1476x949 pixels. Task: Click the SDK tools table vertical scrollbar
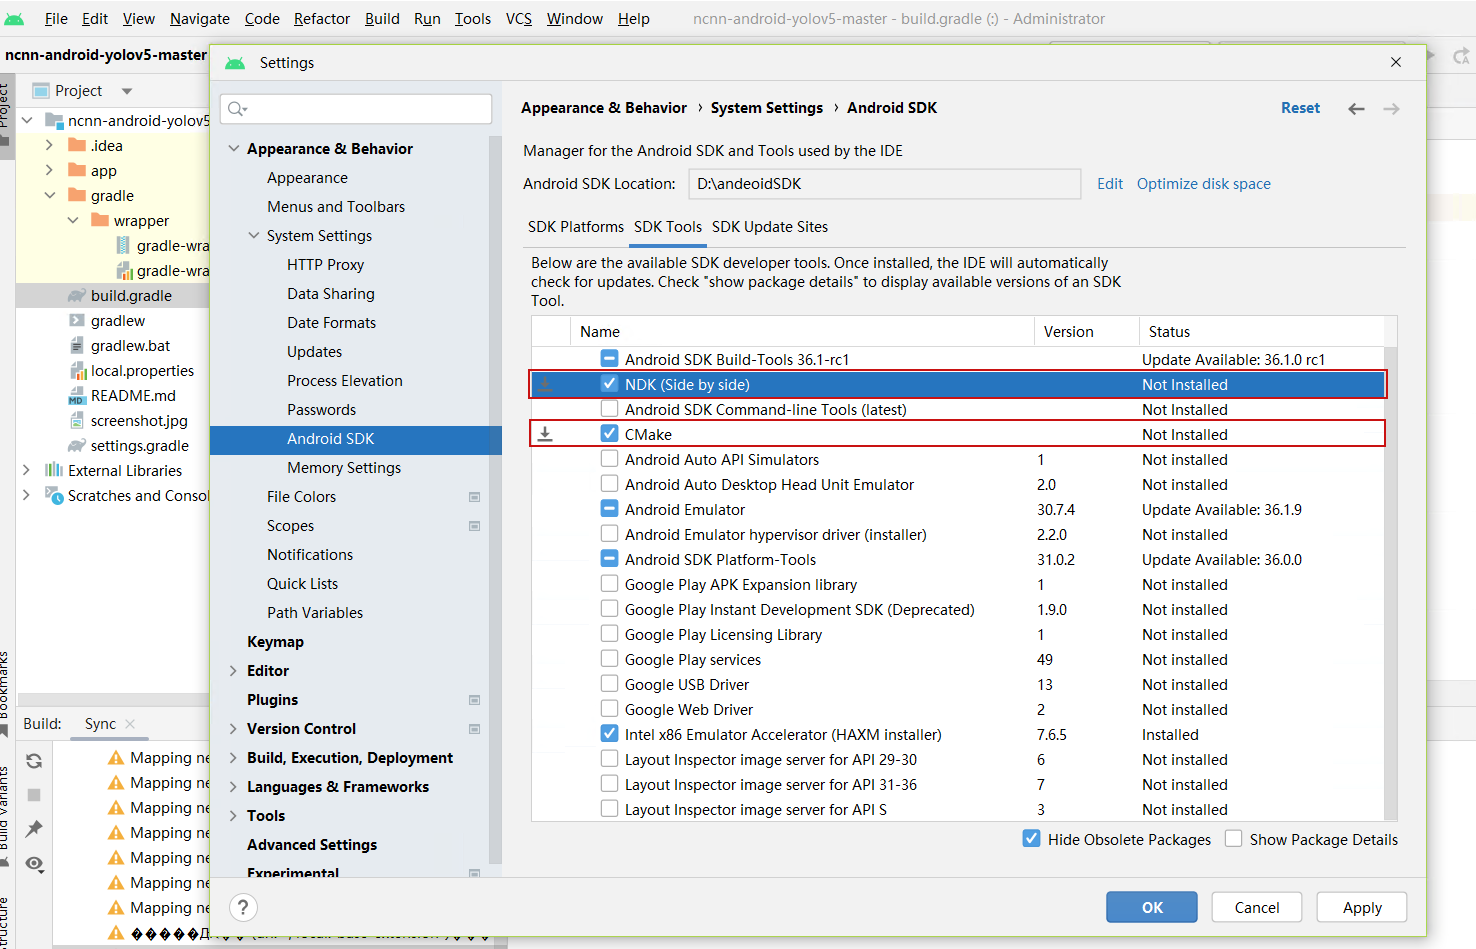pos(1390,583)
